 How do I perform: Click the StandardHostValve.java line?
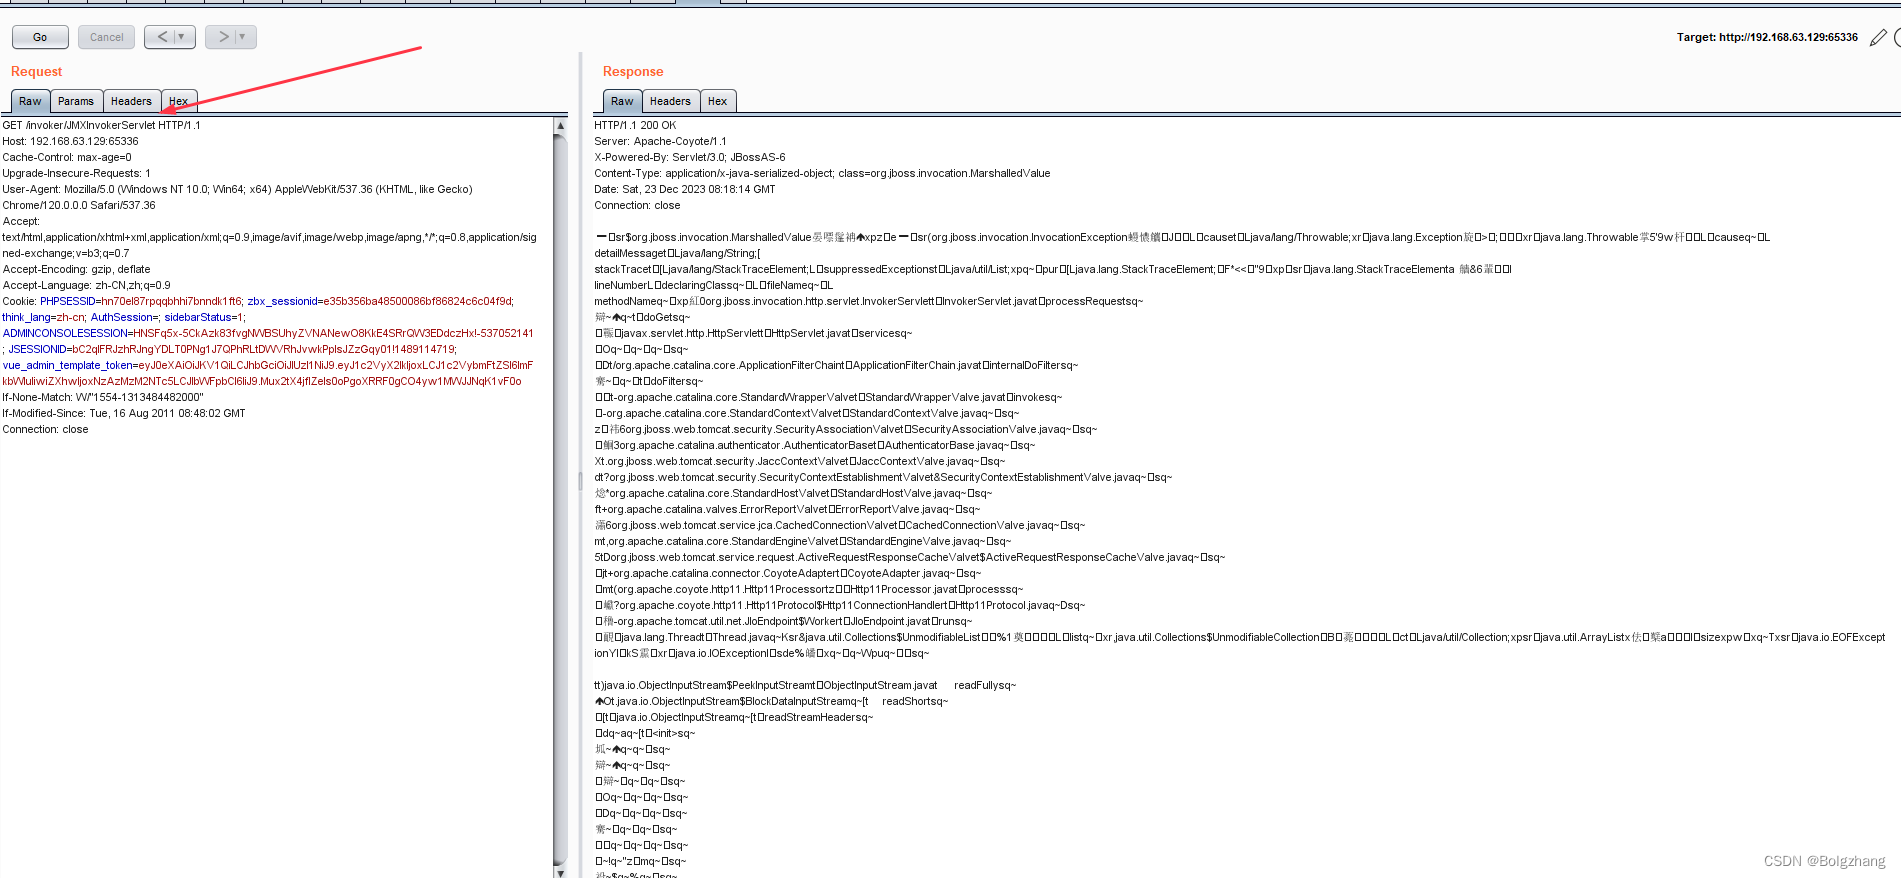pos(793,493)
